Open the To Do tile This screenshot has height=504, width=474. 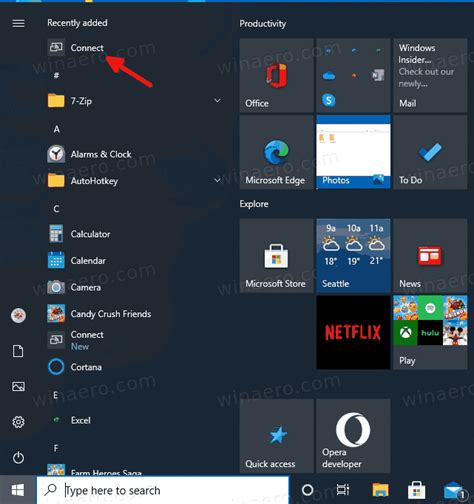(x=430, y=152)
